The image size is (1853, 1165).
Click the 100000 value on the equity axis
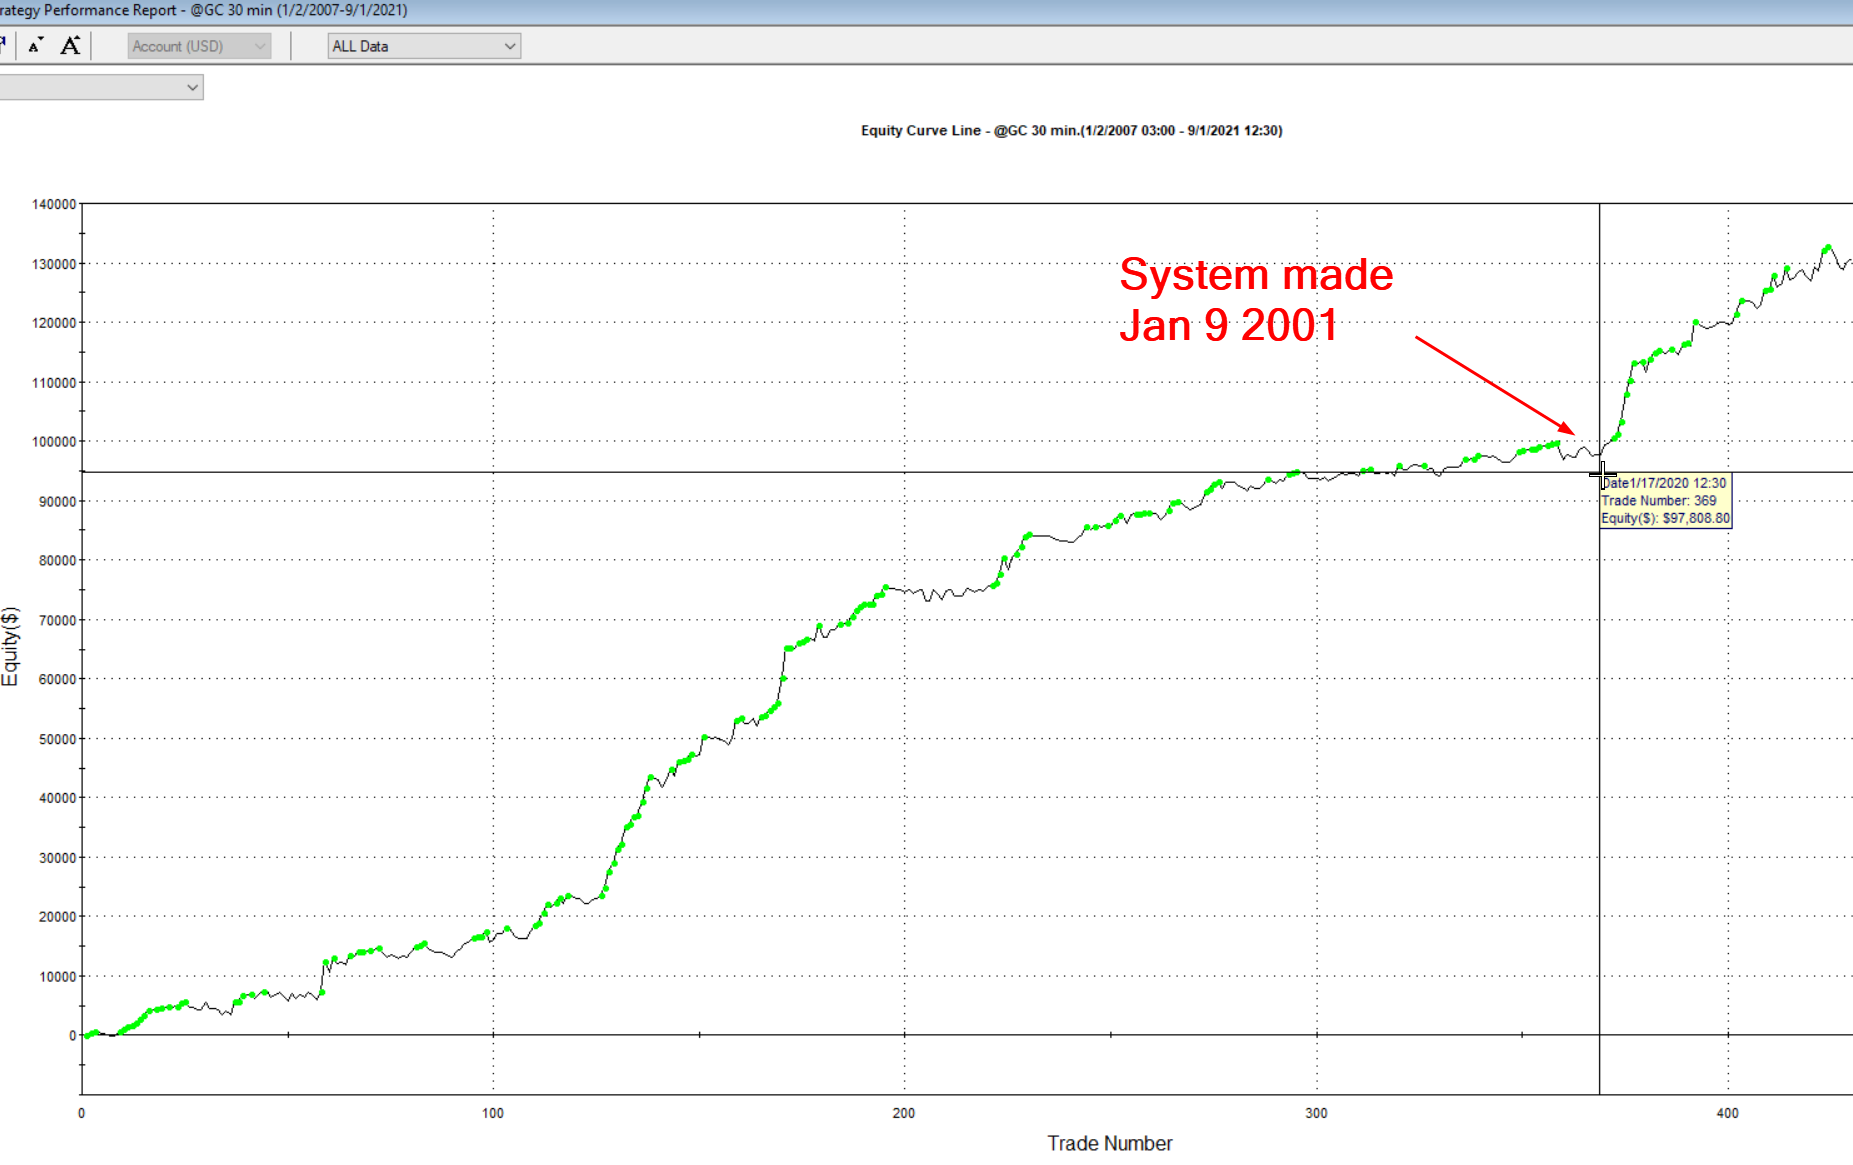pos(54,442)
